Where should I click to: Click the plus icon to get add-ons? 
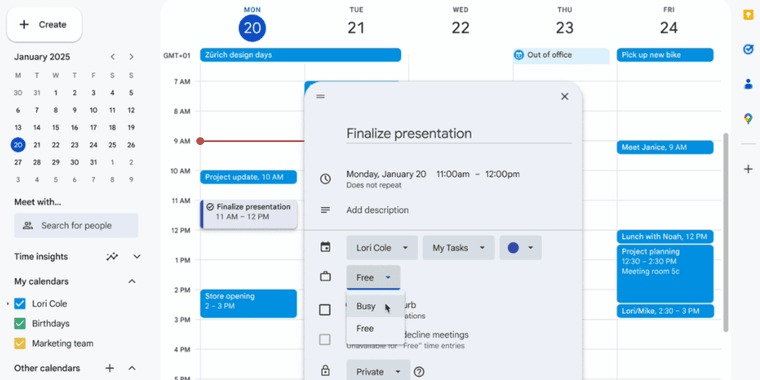[748, 169]
